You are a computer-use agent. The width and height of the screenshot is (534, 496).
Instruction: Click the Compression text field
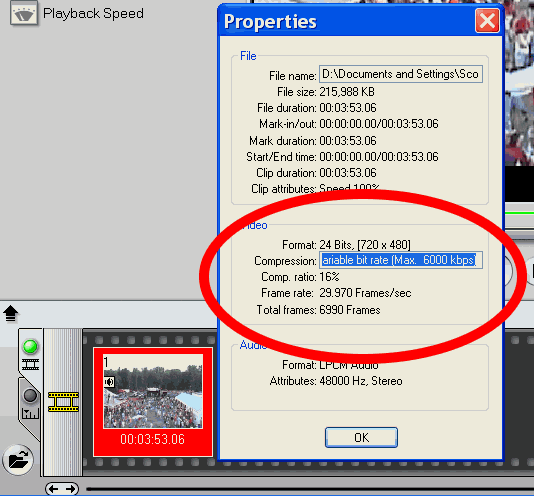(x=400, y=260)
